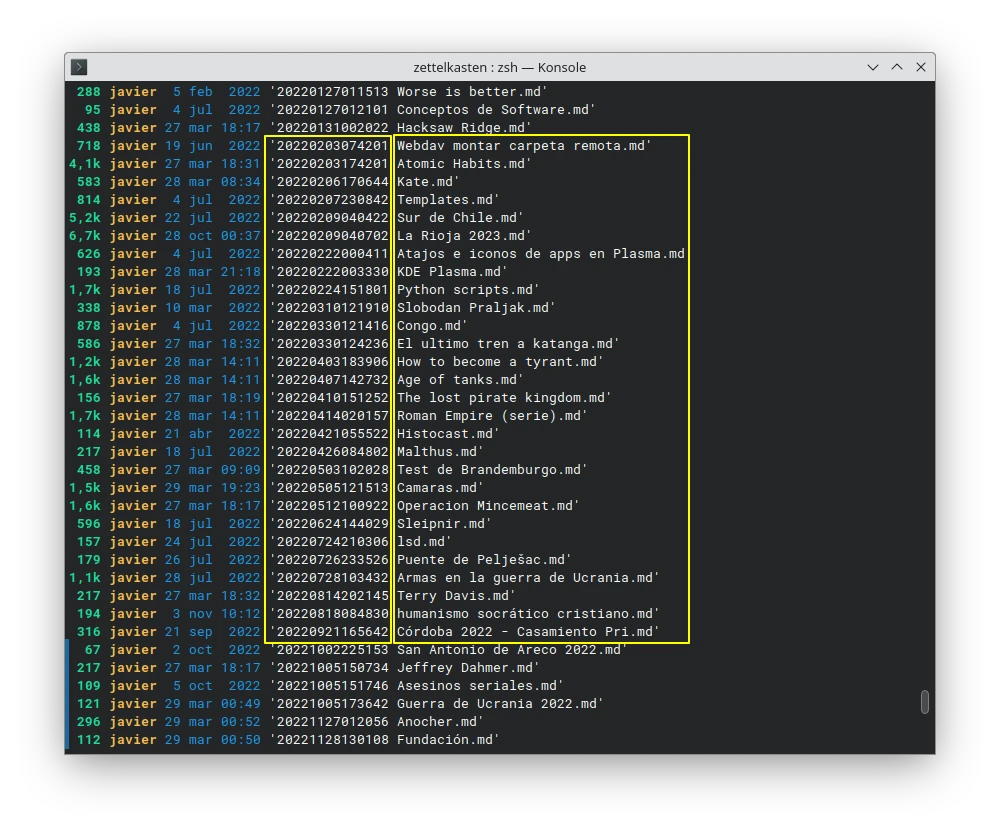The height and width of the screenshot is (831, 1000).
Task: Click on 'Python scripts.md' entry
Action: click(x=468, y=290)
